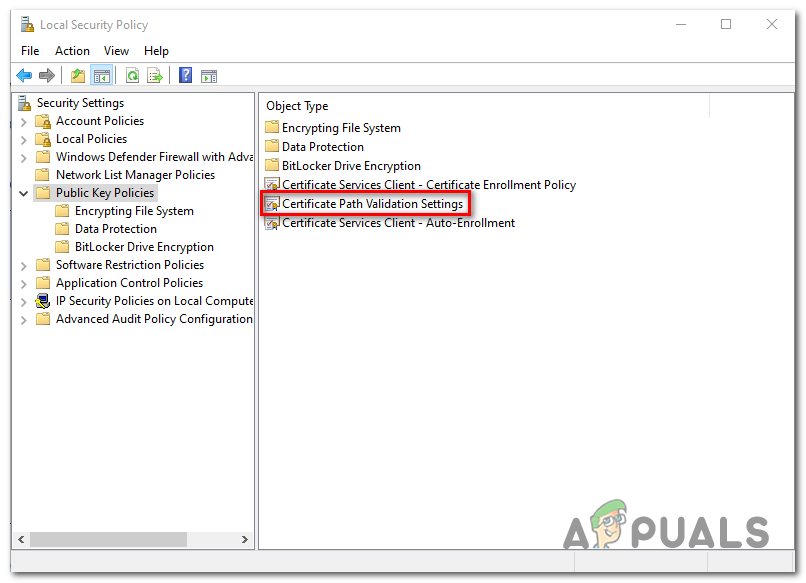This screenshot has height=583, width=806.
Task: Select Certificate Services Client - Auto-Enrollment
Action: [398, 223]
